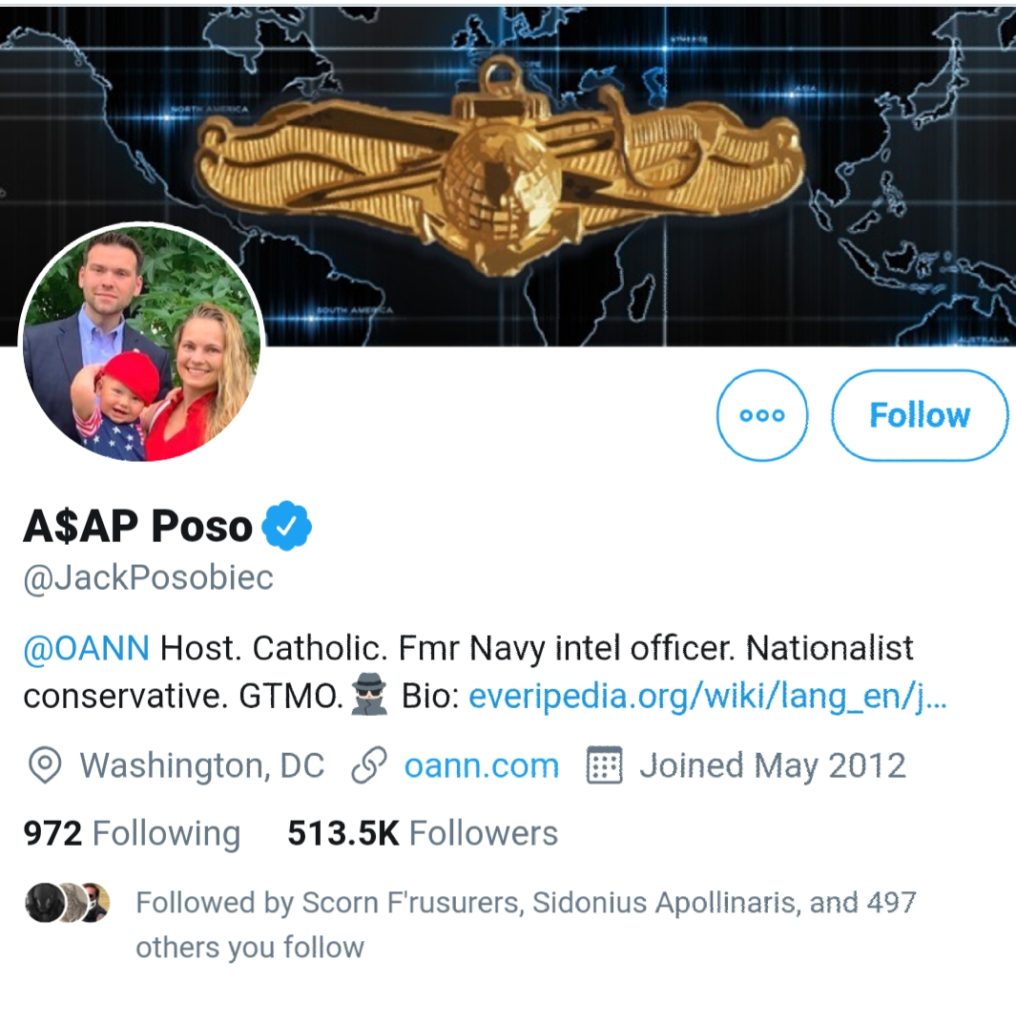Click the third small follower avatar
The width and height of the screenshot is (1016, 1024).
pos(97,903)
